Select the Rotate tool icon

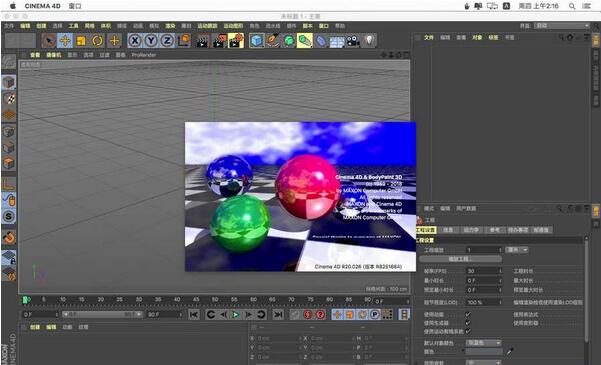[97, 41]
